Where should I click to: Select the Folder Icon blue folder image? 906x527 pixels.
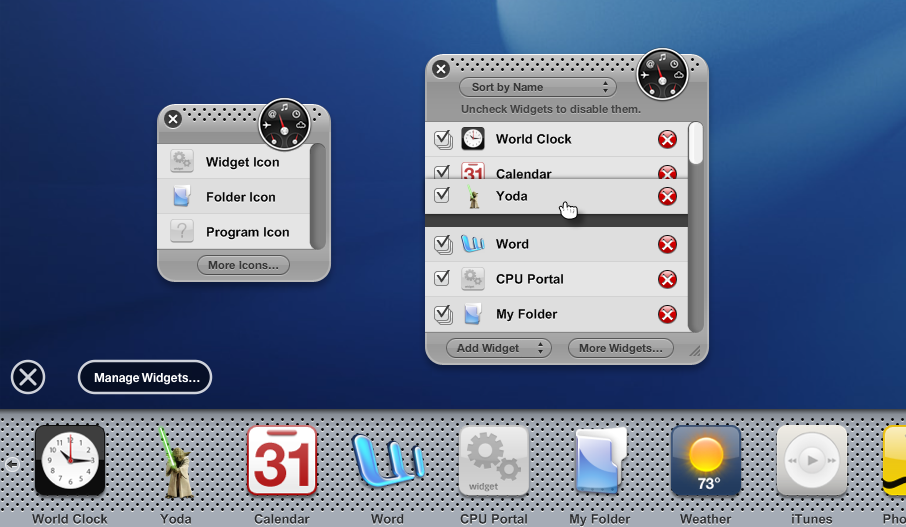coord(181,196)
